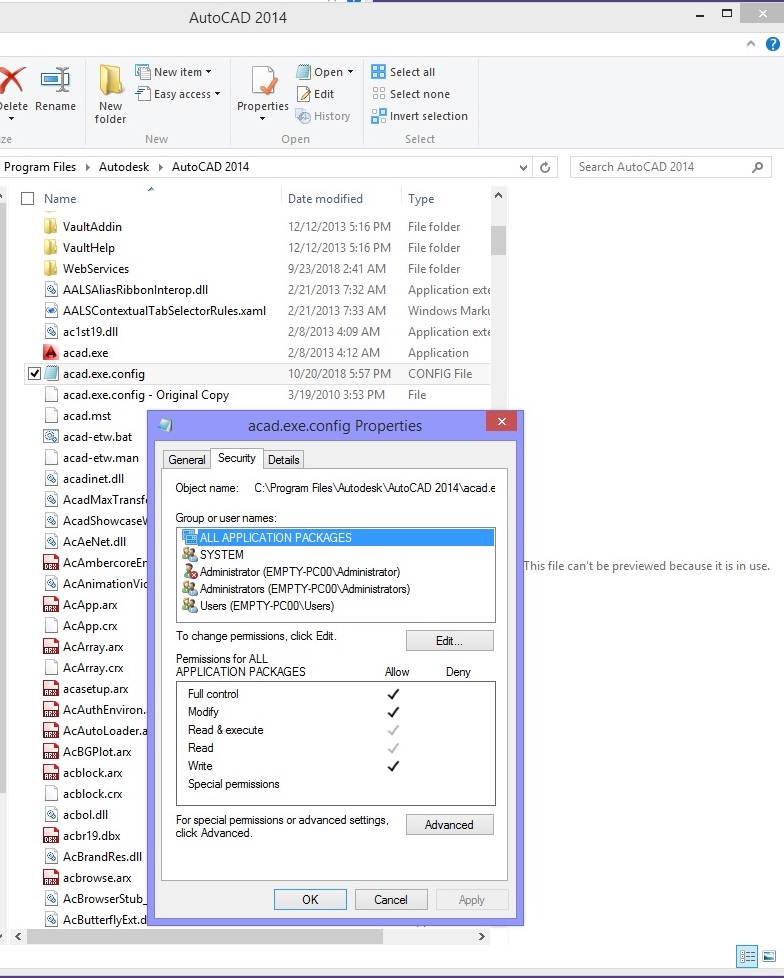Select AALSContextualTabSelectorRules.xaml icon
The image size is (784, 978).
point(51,311)
